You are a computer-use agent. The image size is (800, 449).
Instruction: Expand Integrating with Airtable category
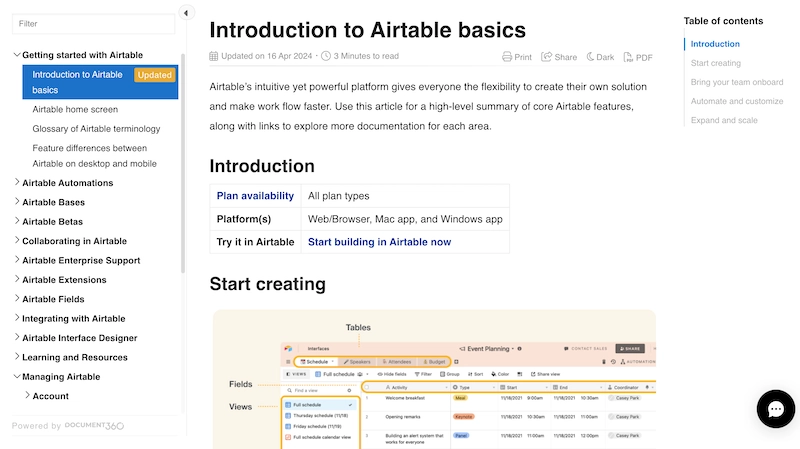(x=17, y=318)
